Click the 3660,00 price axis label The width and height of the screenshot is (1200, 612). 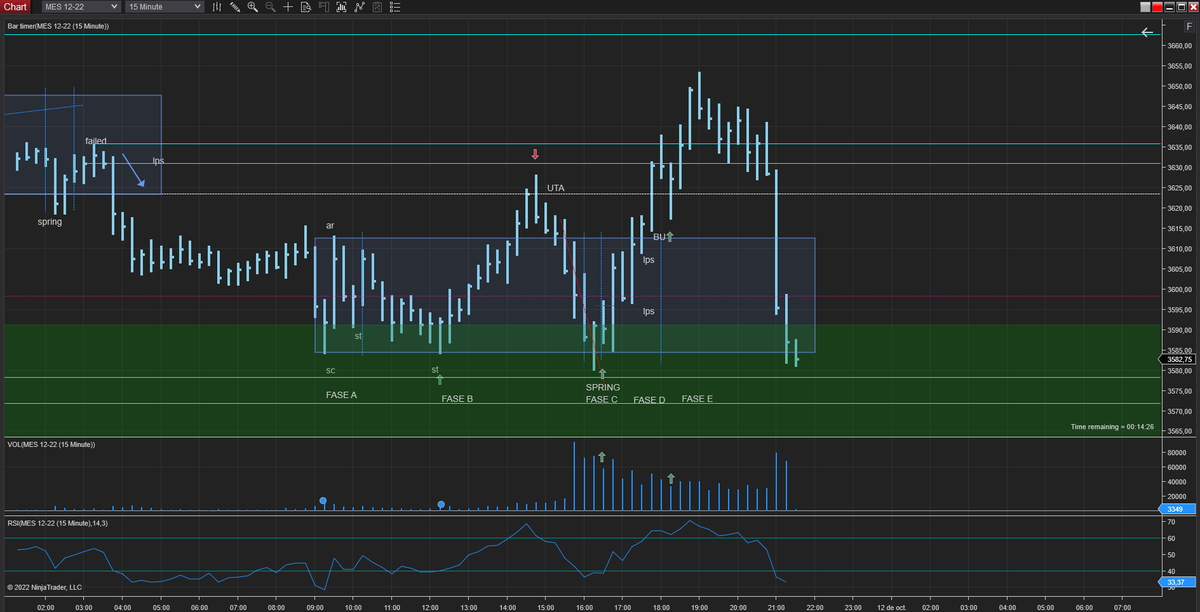coord(1180,46)
